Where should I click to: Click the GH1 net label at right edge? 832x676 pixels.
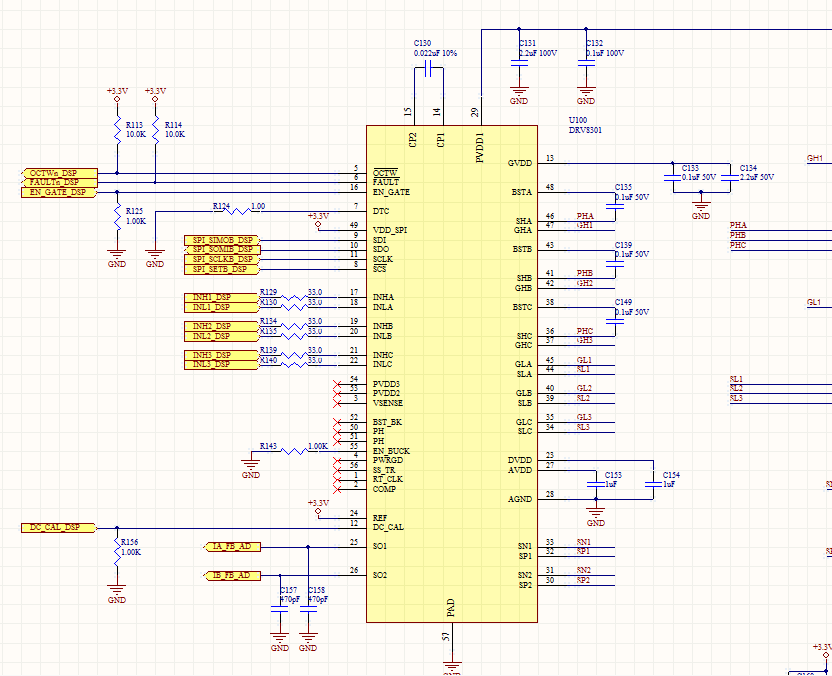click(x=814, y=158)
